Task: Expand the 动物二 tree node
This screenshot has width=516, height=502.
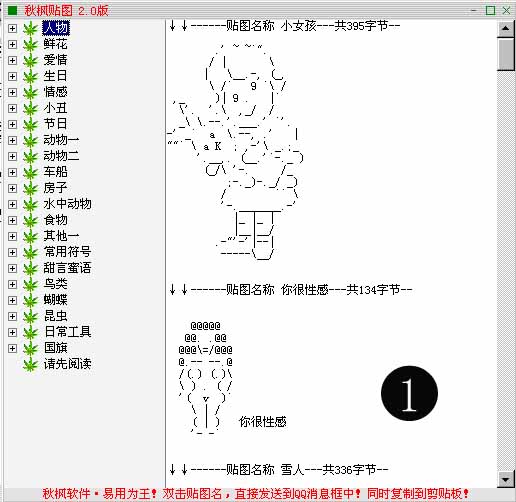Action: [x=12, y=156]
